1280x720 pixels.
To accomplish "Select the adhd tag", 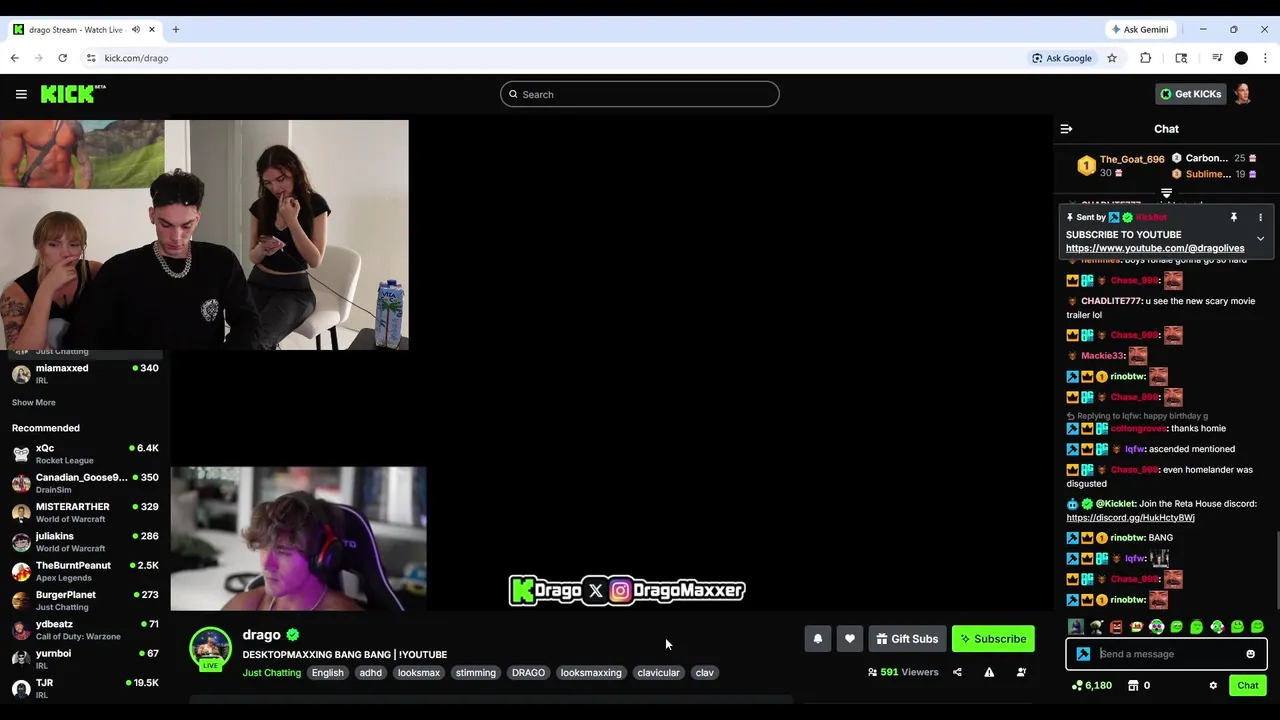I will [x=371, y=673].
